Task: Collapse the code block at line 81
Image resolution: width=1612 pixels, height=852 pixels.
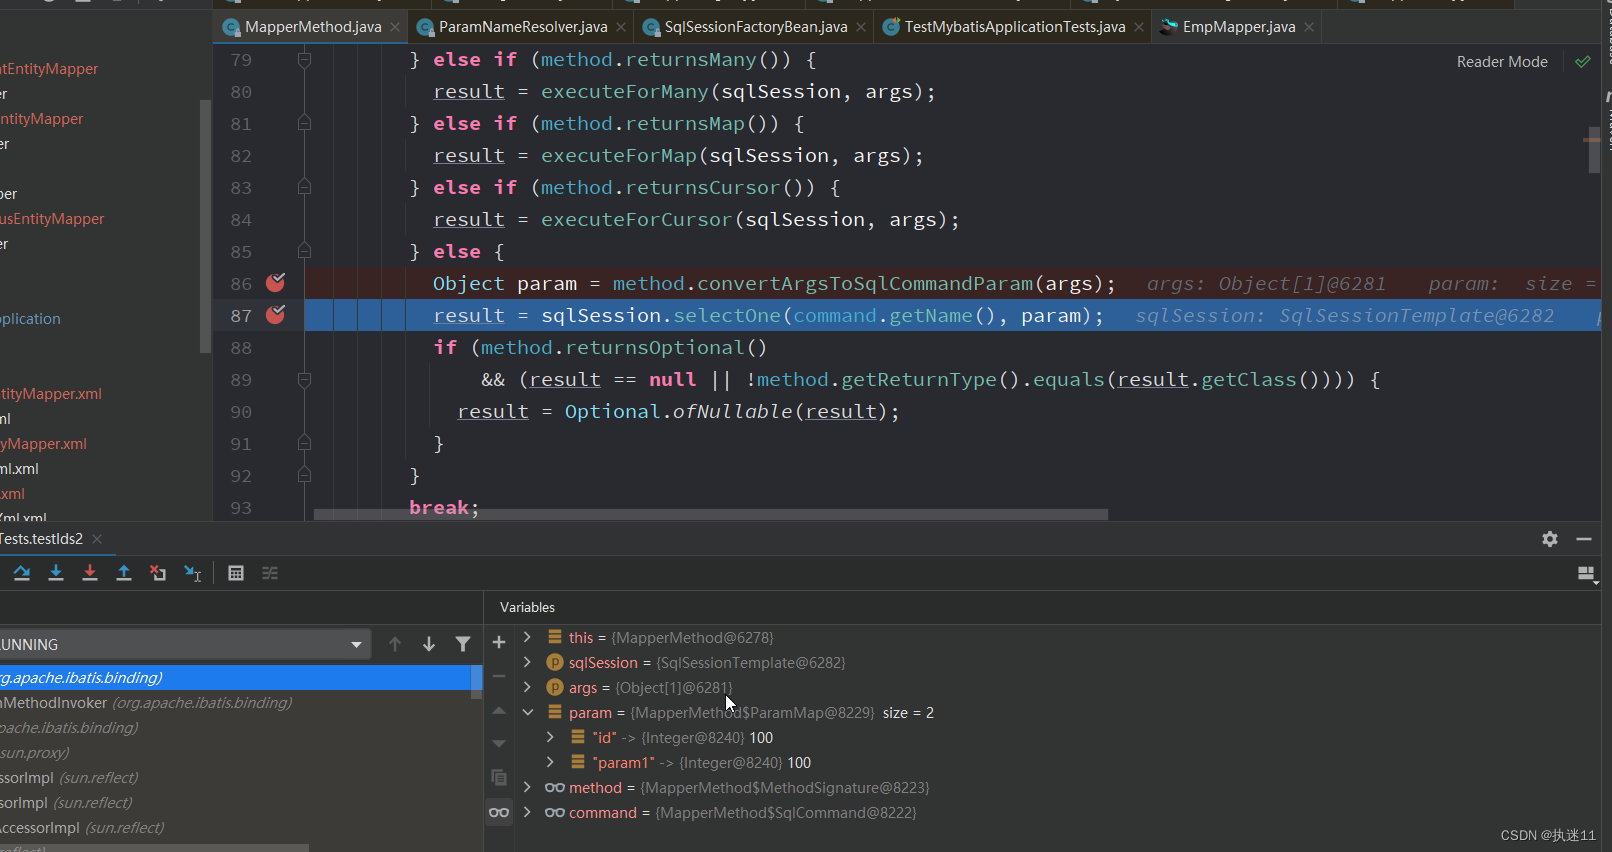Action: click(304, 124)
